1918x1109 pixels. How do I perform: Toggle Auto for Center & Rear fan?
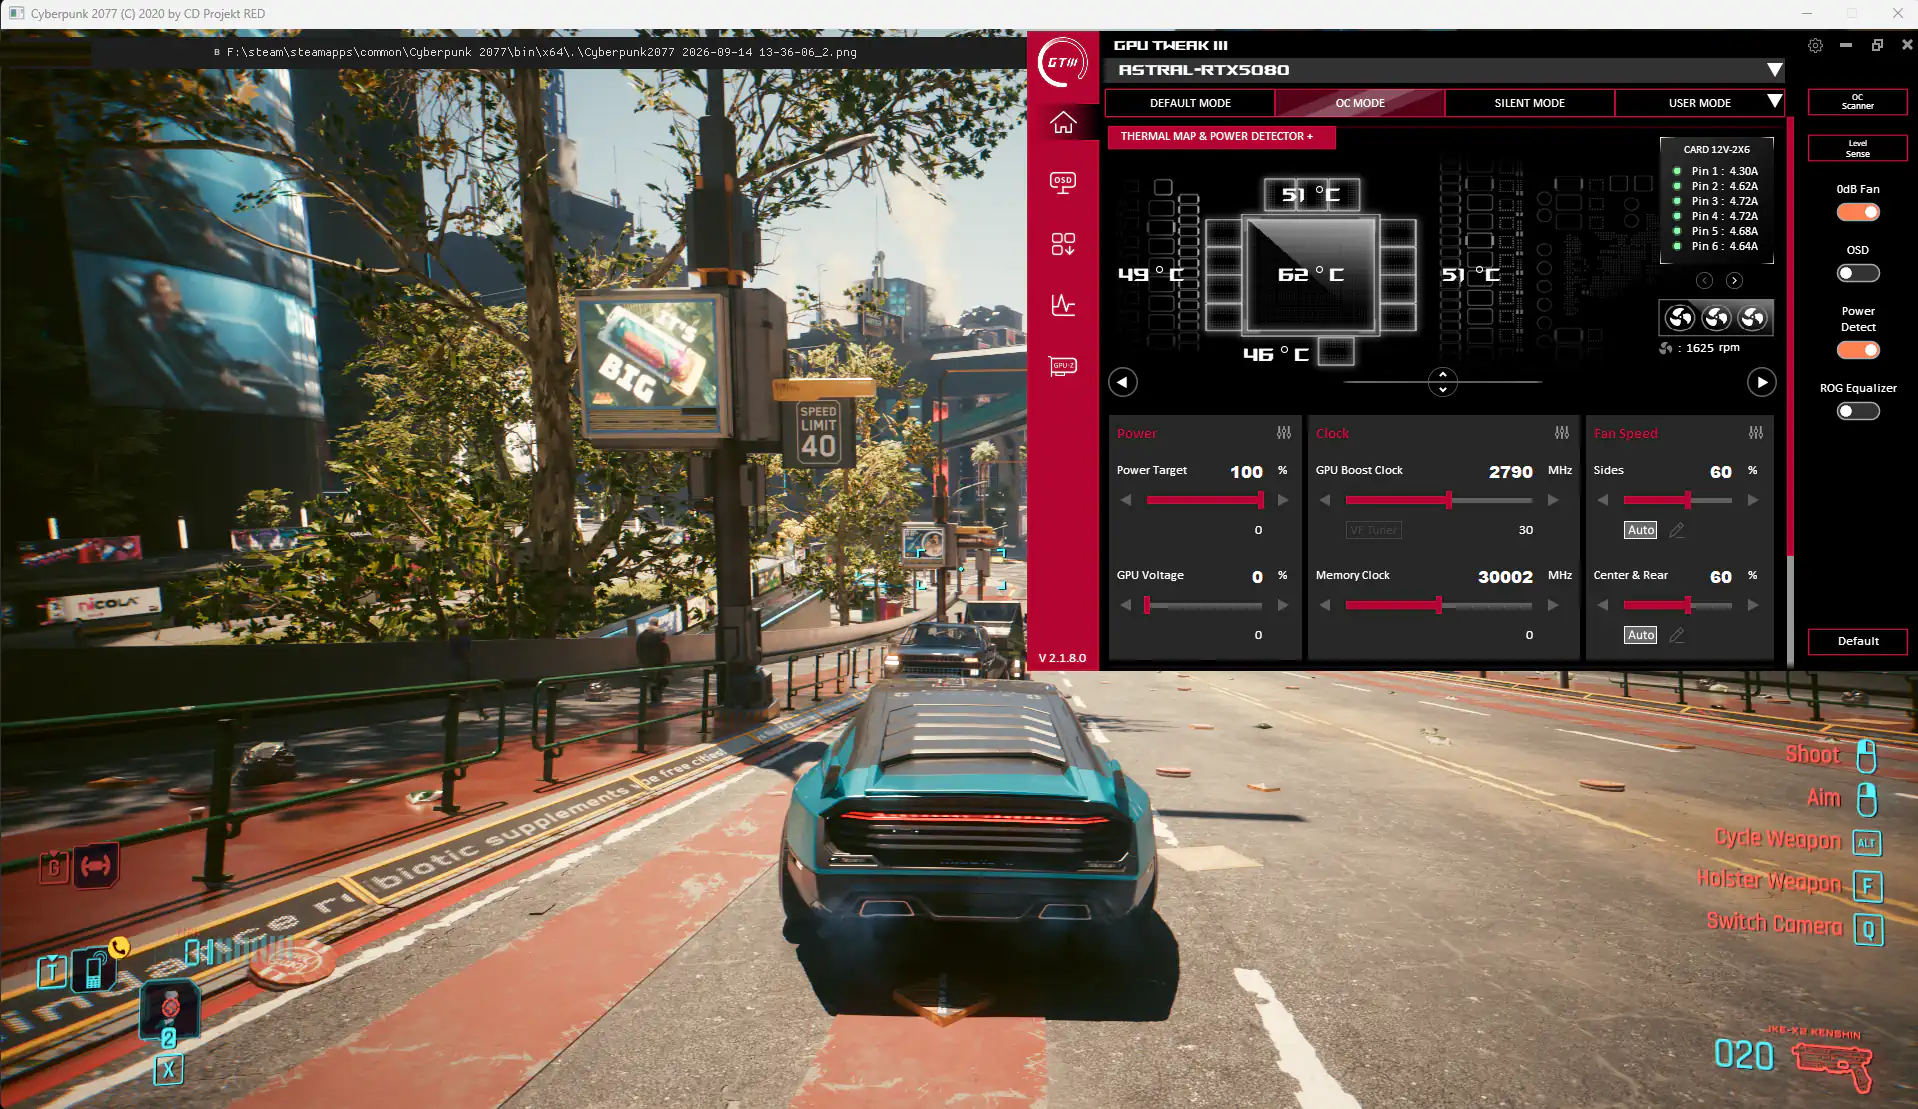[x=1641, y=635]
